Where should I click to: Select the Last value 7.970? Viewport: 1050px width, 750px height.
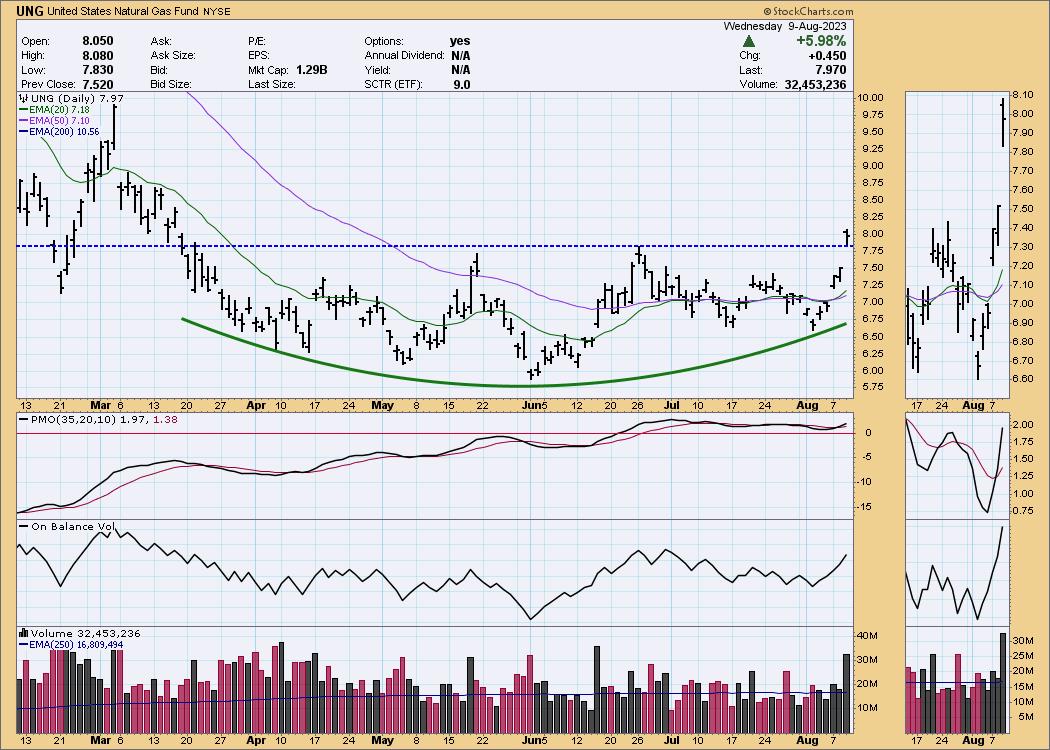tap(830, 70)
